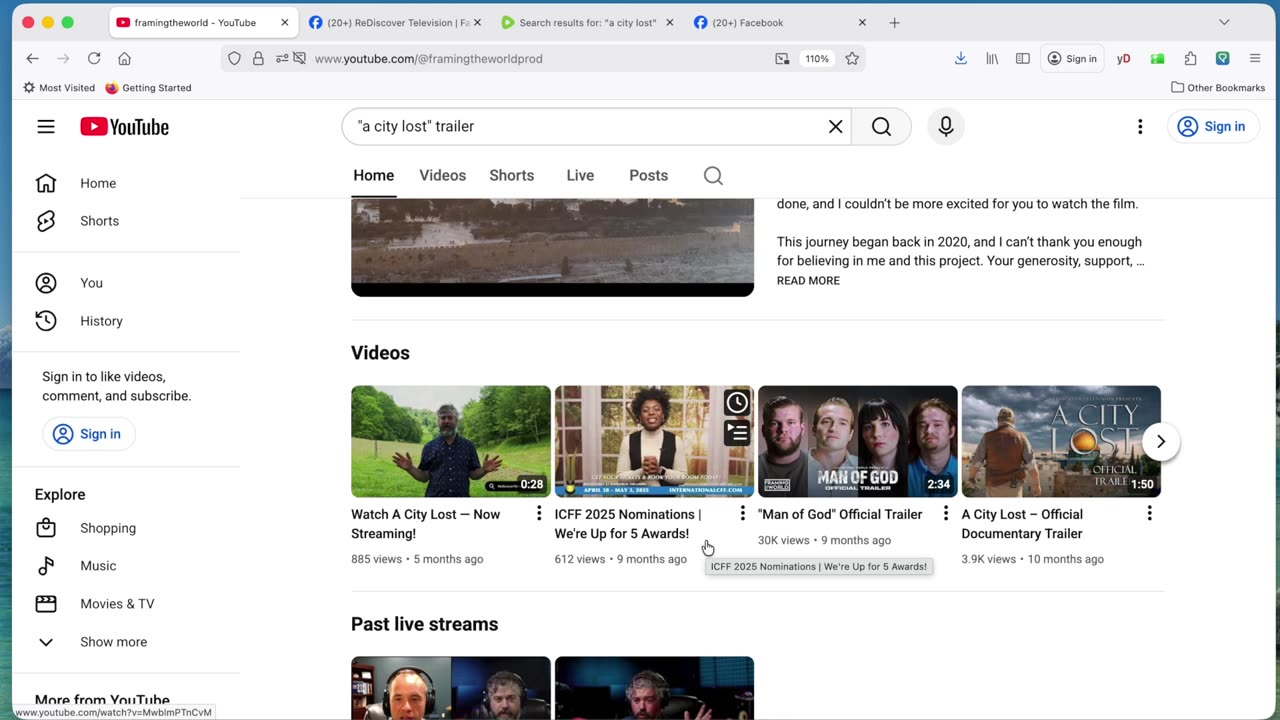Switch to the channel Shorts tab
Viewport: 1280px width, 720px height.
(x=512, y=176)
